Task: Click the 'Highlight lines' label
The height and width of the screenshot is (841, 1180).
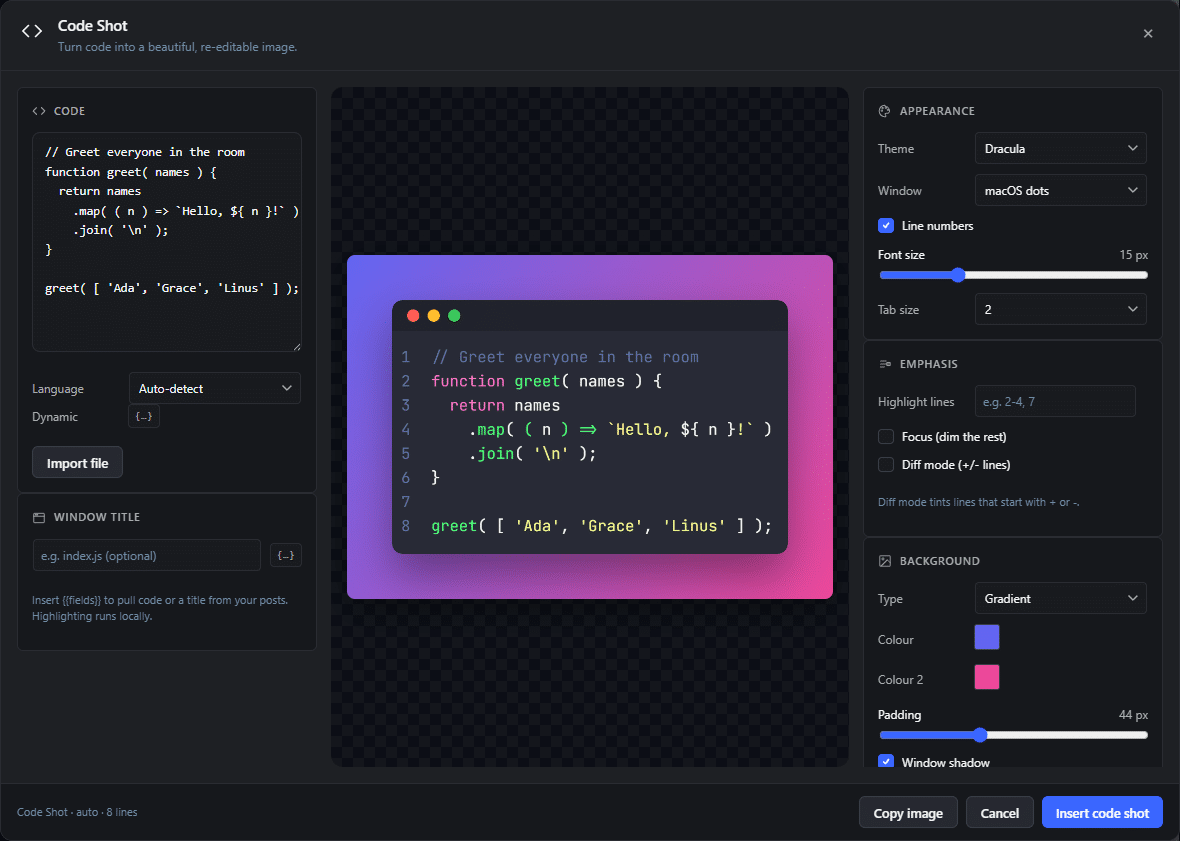Action: tap(916, 402)
